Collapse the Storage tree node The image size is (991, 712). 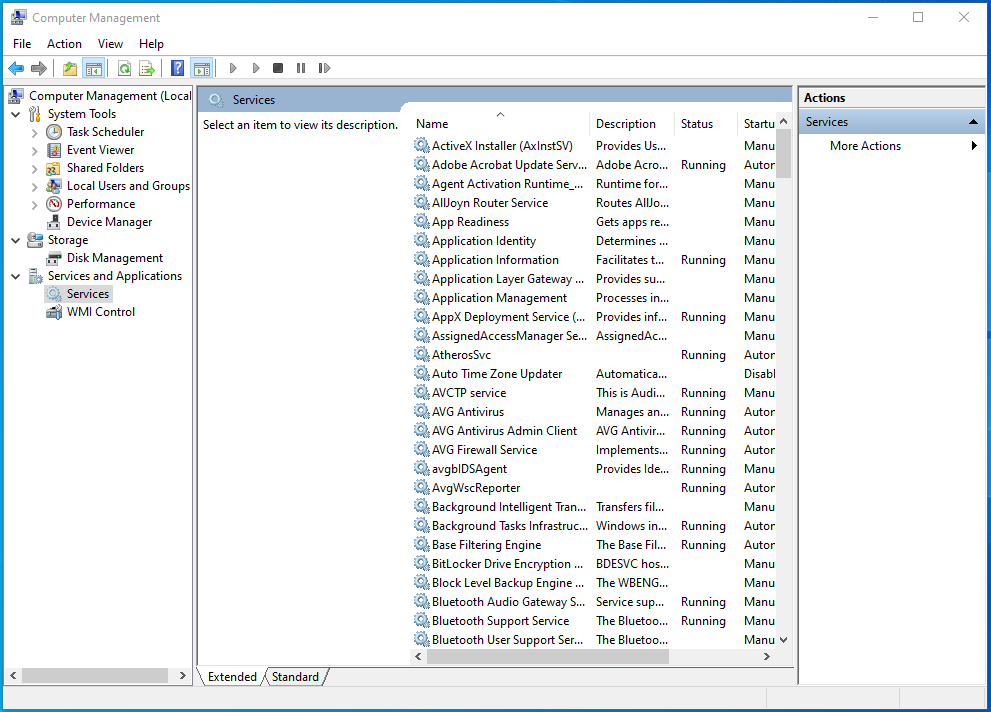coord(16,240)
